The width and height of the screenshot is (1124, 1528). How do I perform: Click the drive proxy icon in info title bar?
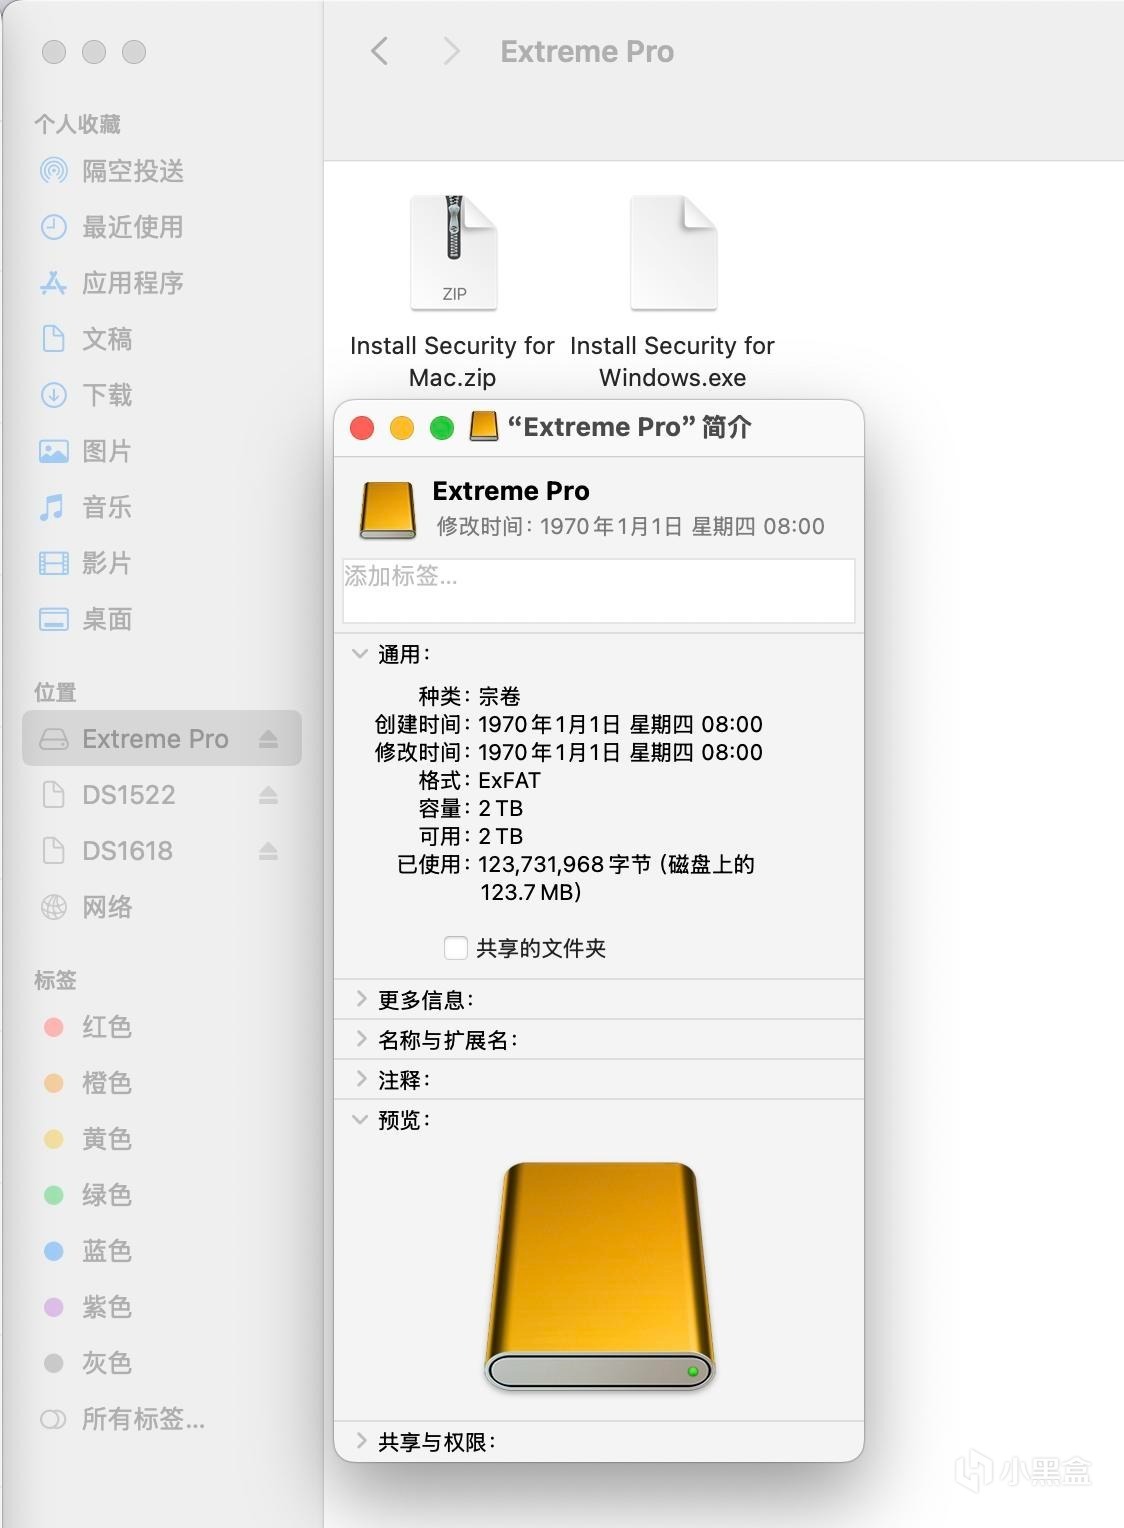pos(484,427)
